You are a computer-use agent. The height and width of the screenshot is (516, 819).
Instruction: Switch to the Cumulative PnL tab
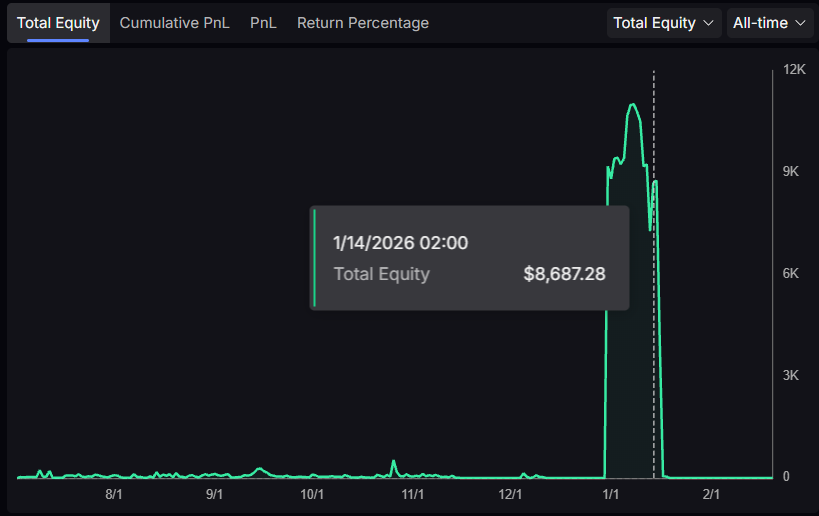pyautogui.click(x=174, y=23)
